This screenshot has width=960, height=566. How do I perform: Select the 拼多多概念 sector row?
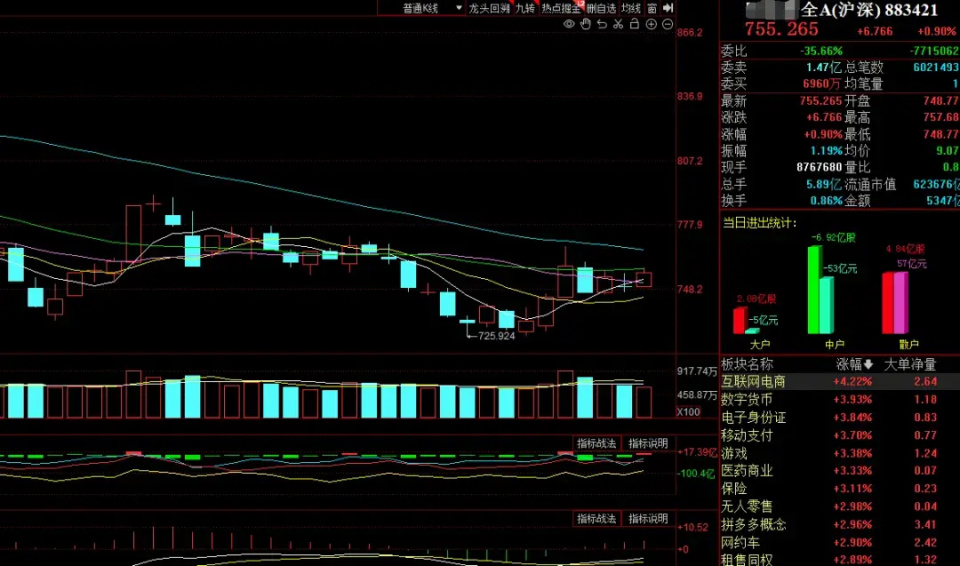point(840,525)
